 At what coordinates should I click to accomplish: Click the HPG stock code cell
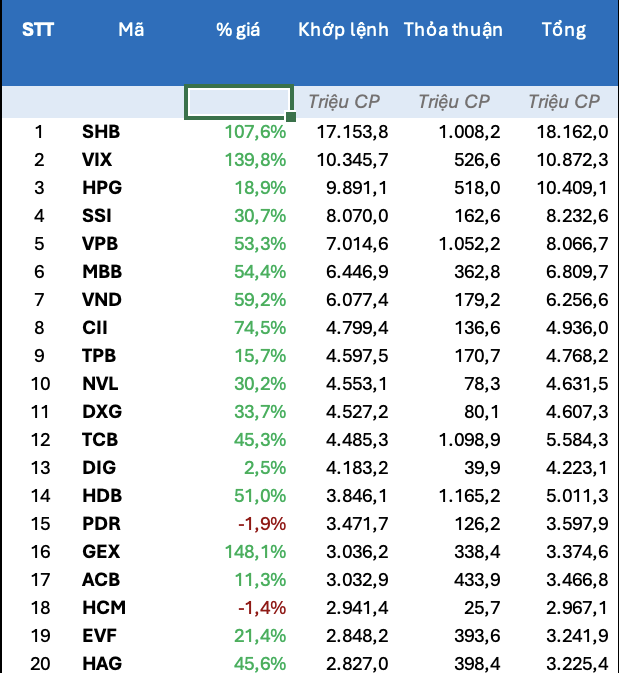click(100, 188)
